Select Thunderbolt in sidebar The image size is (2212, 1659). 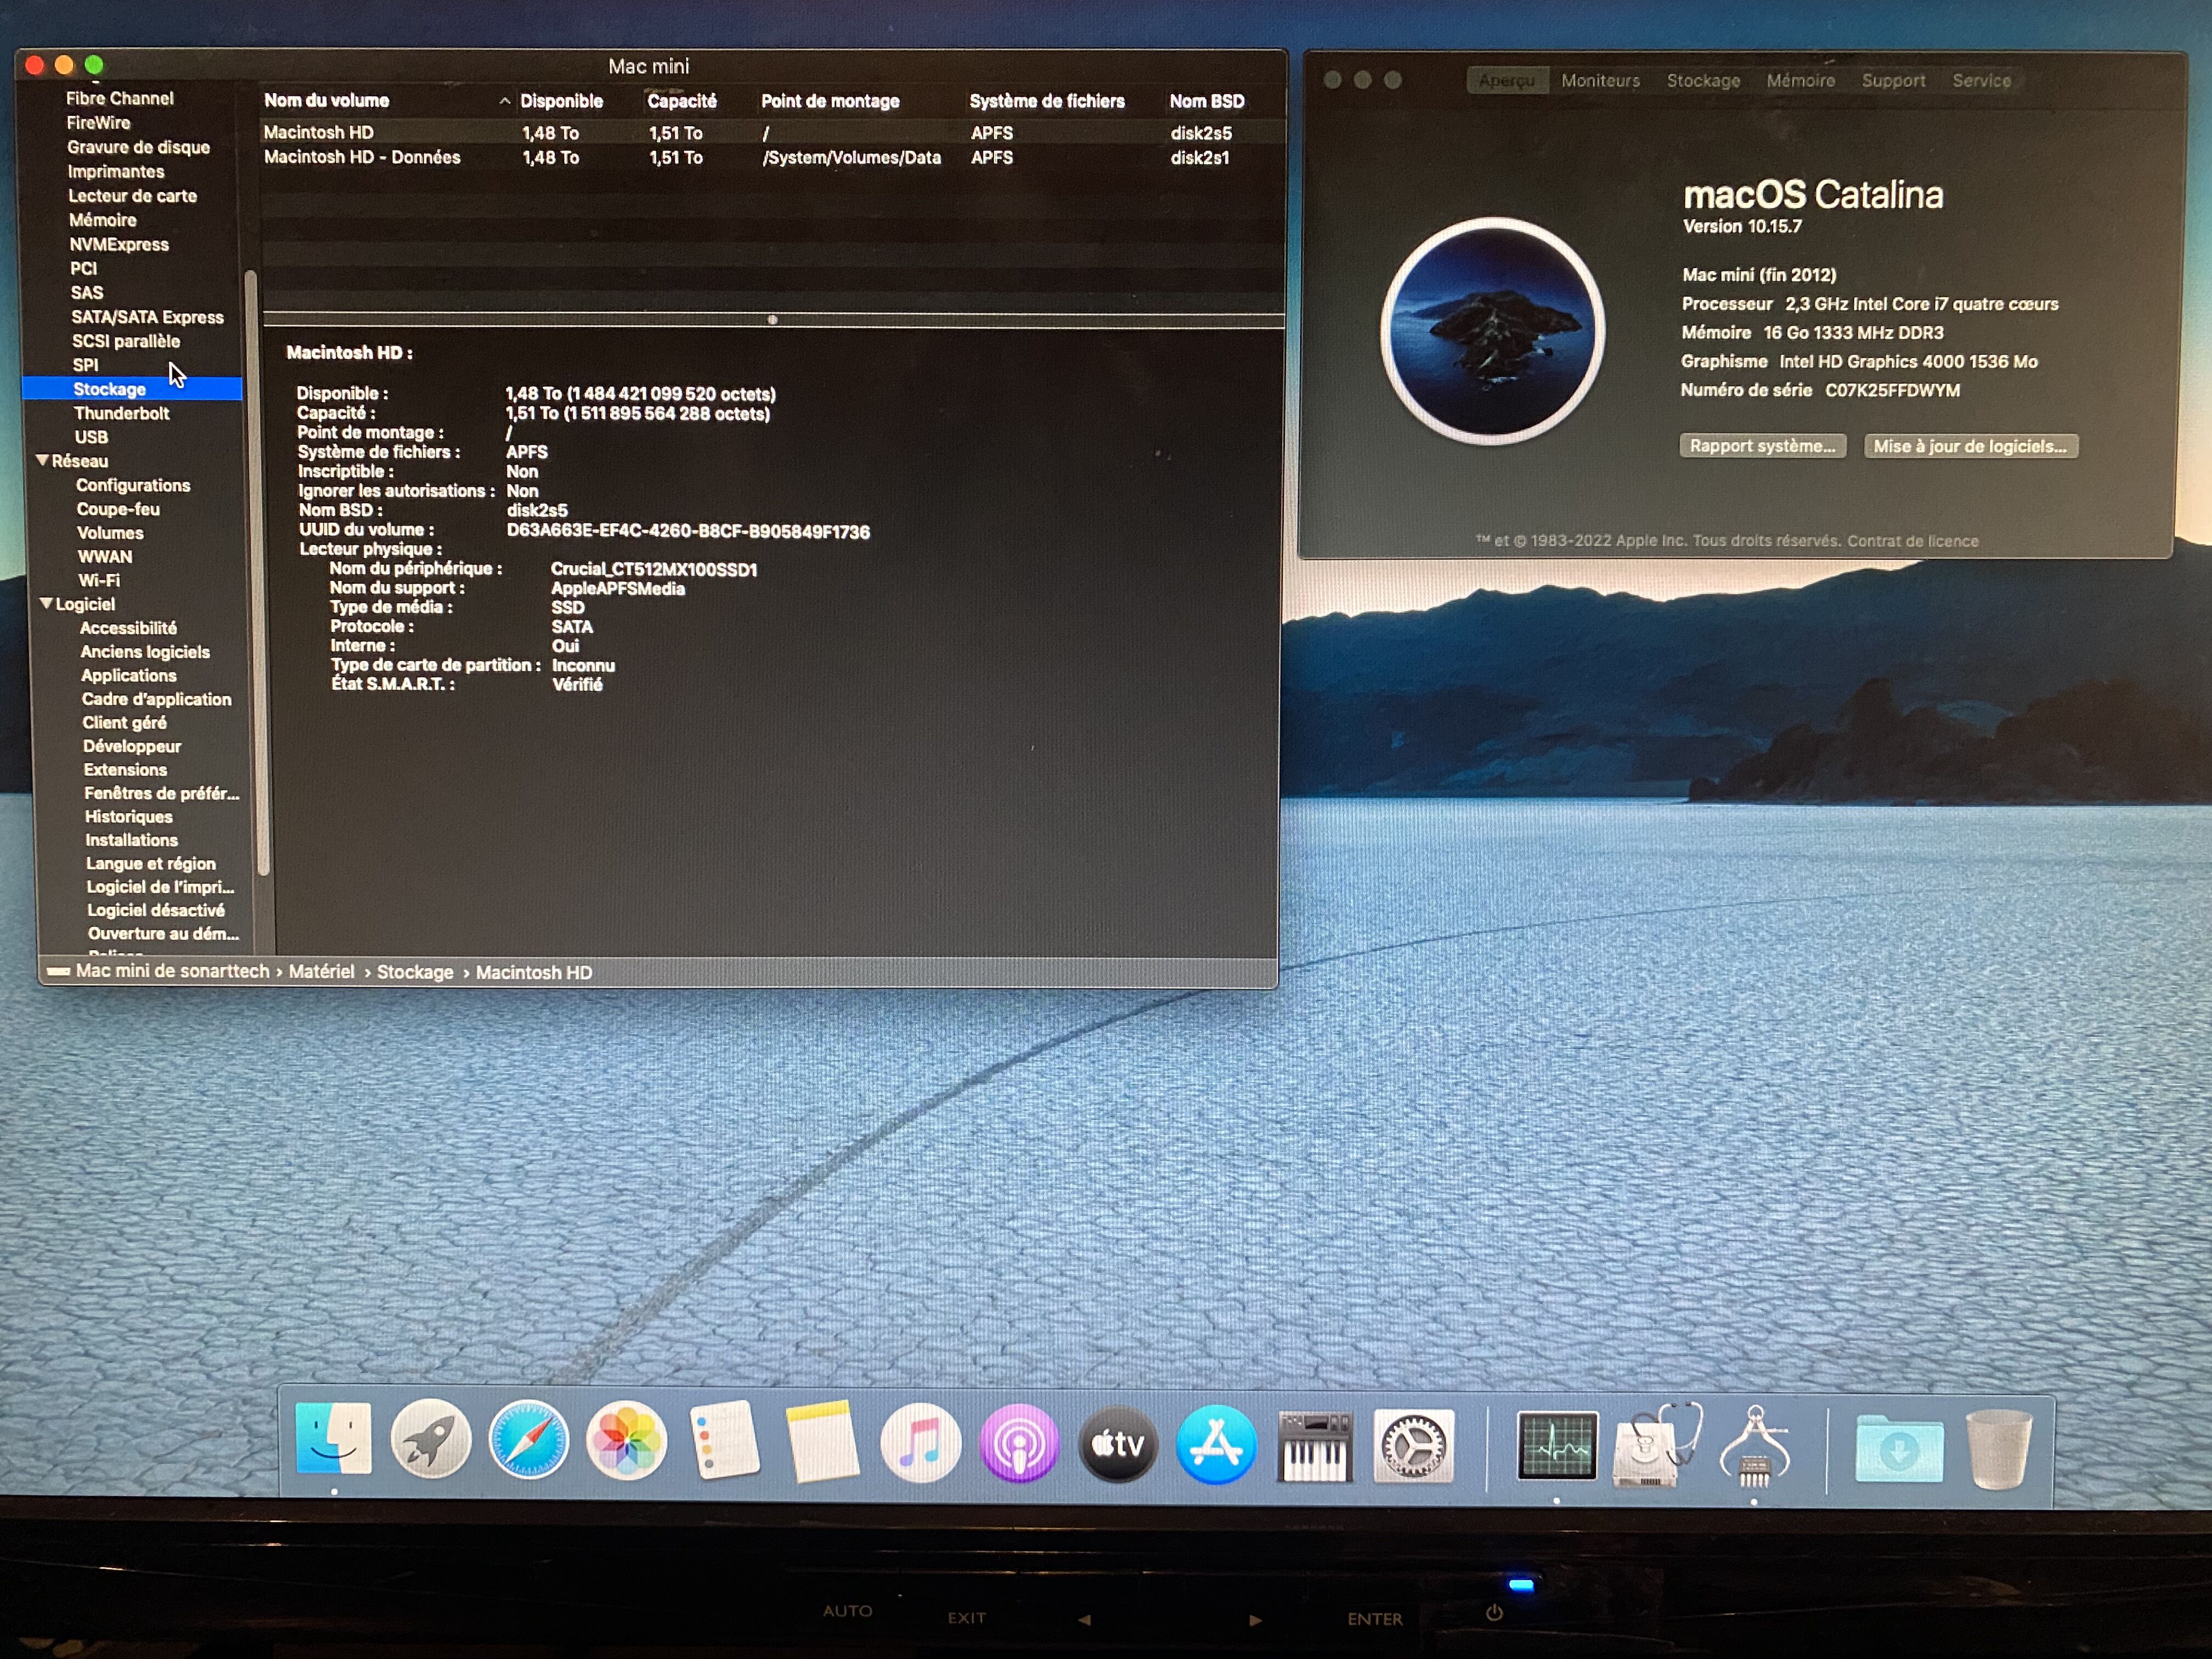[x=122, y=413]
